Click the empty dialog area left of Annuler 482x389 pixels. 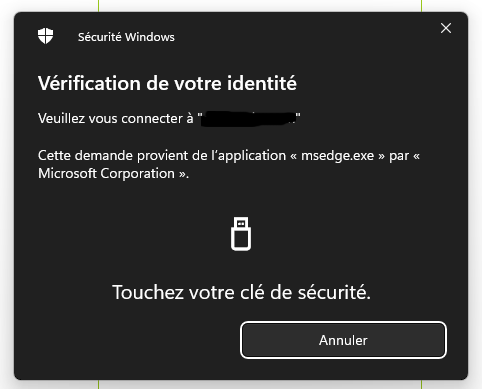[x=127, y=340]
